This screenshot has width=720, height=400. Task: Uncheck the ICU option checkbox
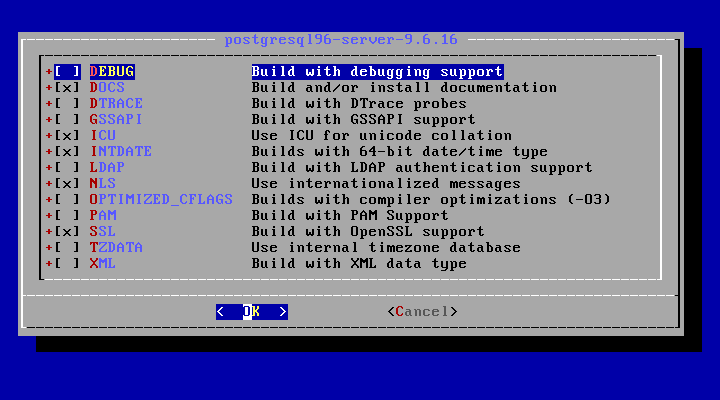[68, 135]
